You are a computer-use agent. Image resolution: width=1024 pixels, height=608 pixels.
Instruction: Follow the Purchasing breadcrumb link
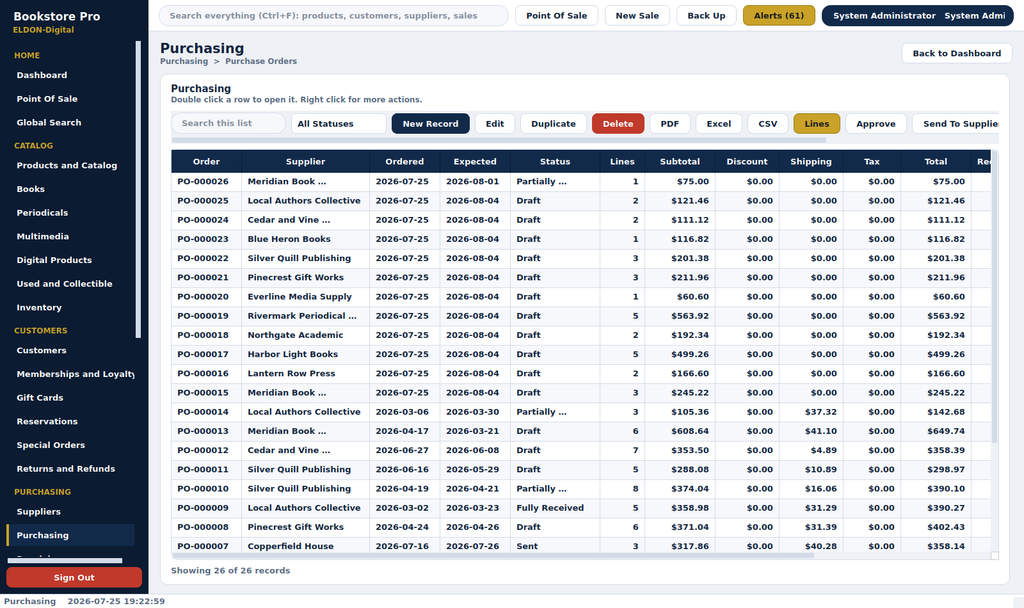coord(184,61)
